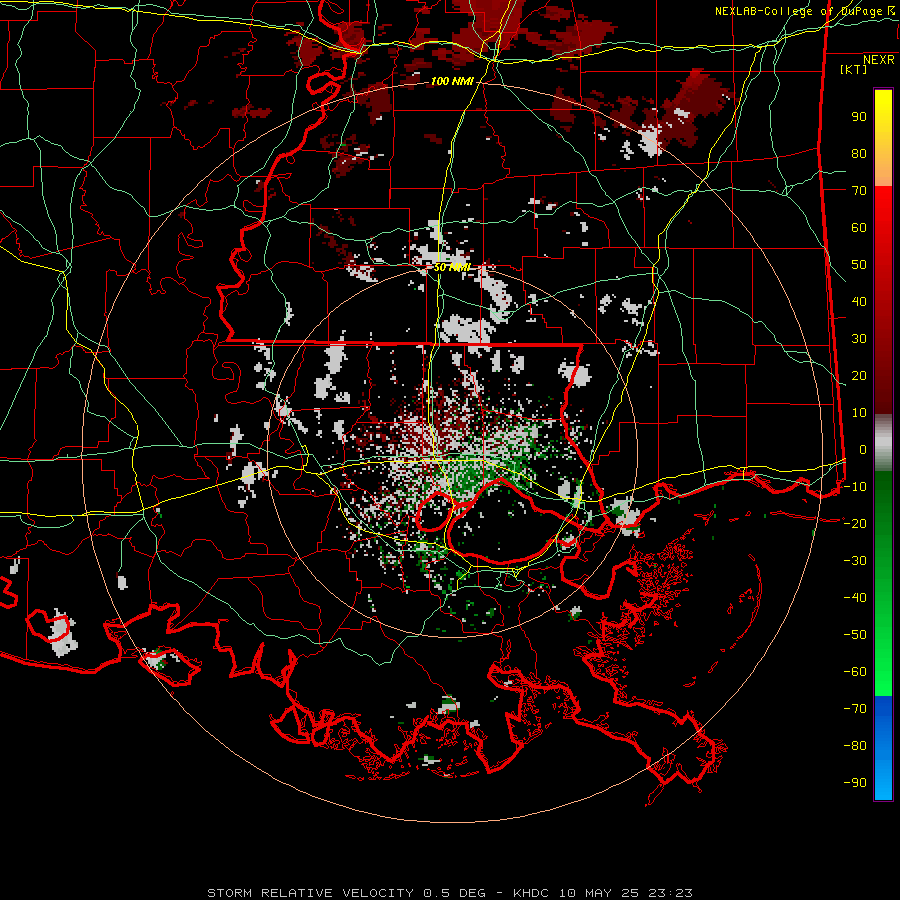The image size is (900, 900).
Task: Click the -90 value on velocity scale
Action: 855,783
